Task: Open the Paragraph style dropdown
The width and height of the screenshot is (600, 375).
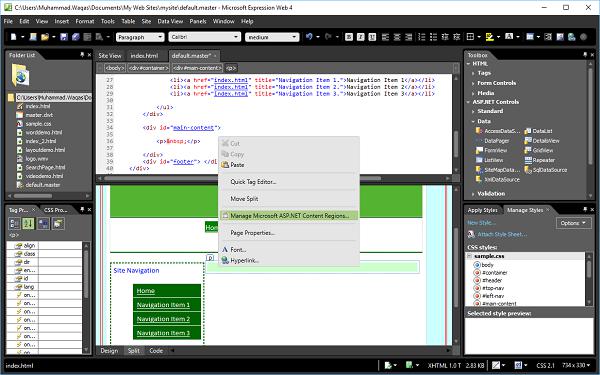Action: coord(140,37)
